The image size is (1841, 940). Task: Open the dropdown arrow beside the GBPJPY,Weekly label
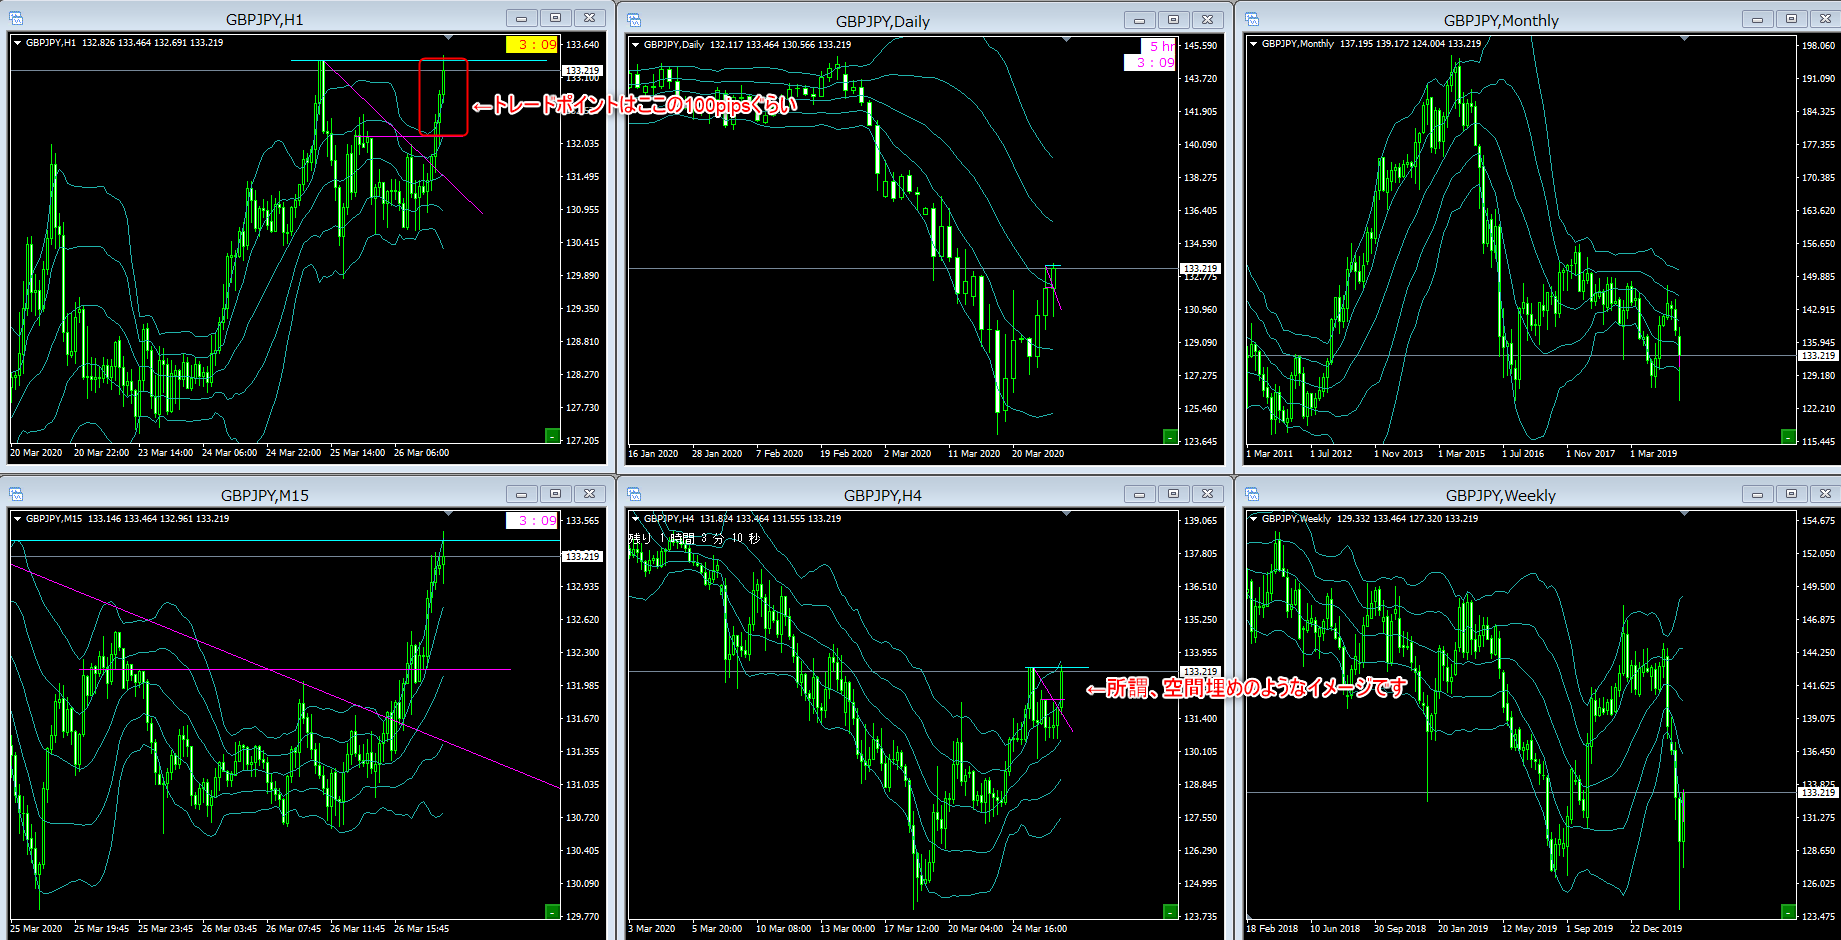pyautogui.click(x=1253, y=519)
